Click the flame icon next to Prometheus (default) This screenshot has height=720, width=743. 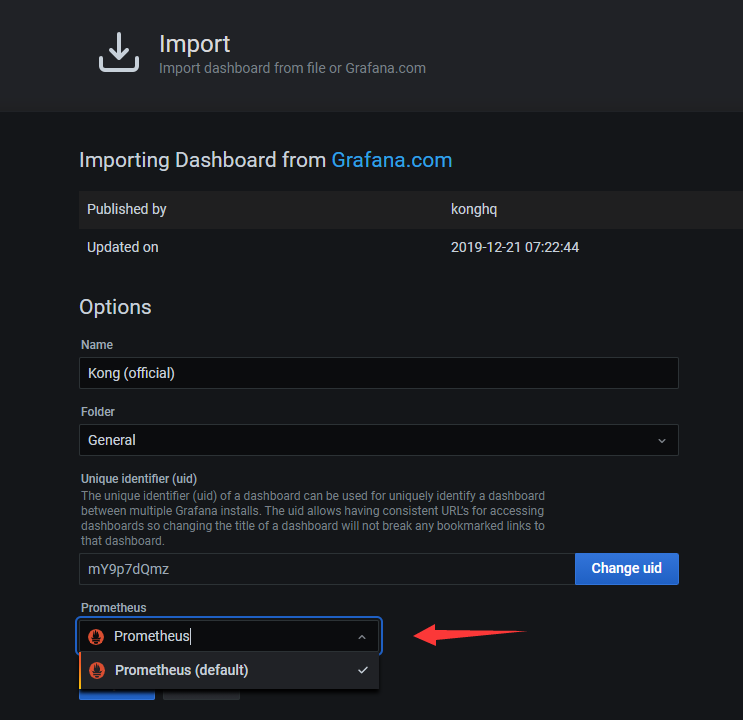tap(97, 670)
